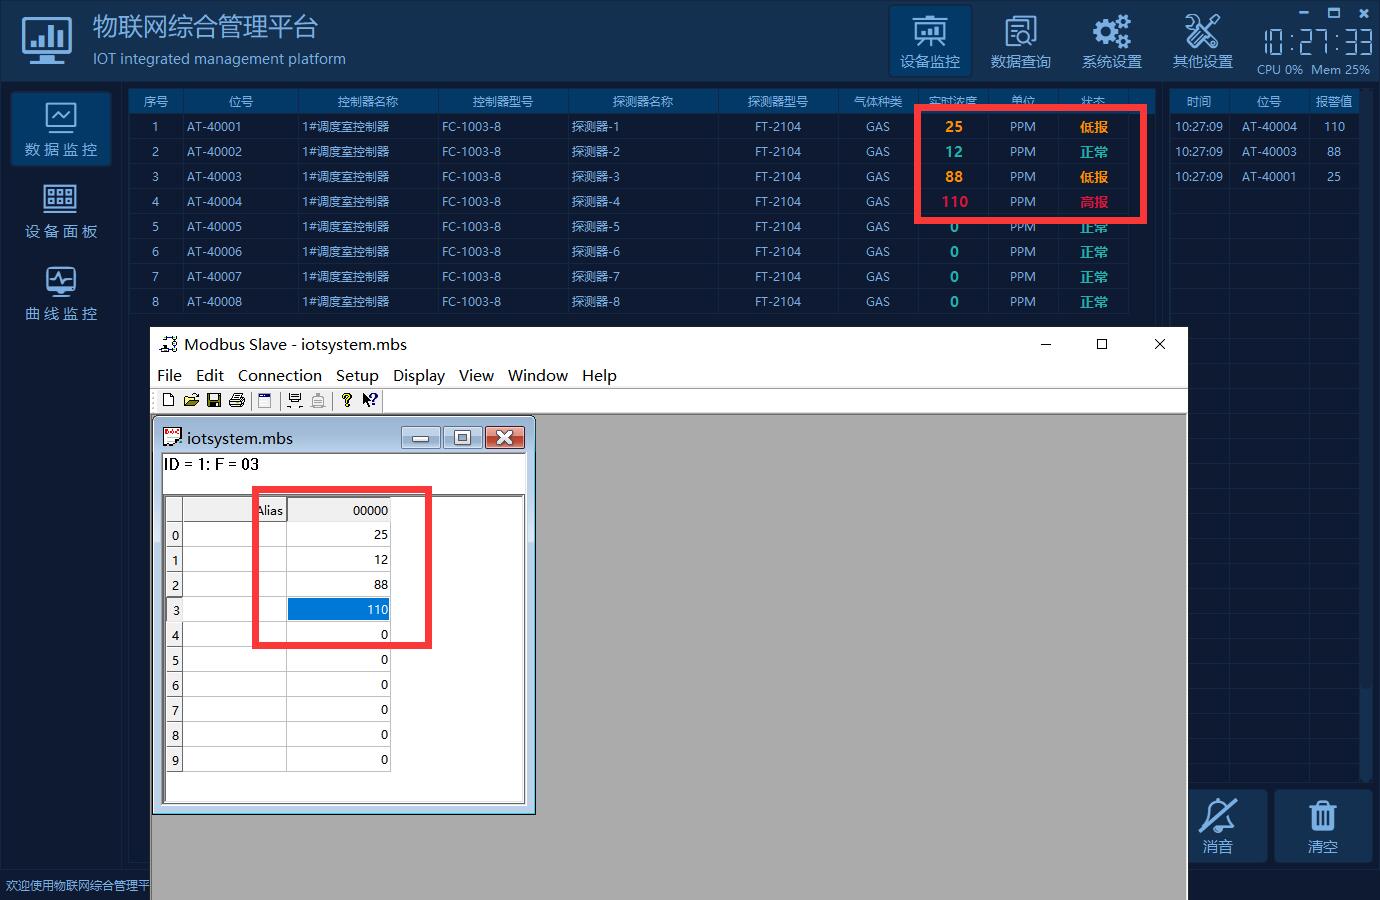
Task: Open the Setup menu
Action: 357,375
